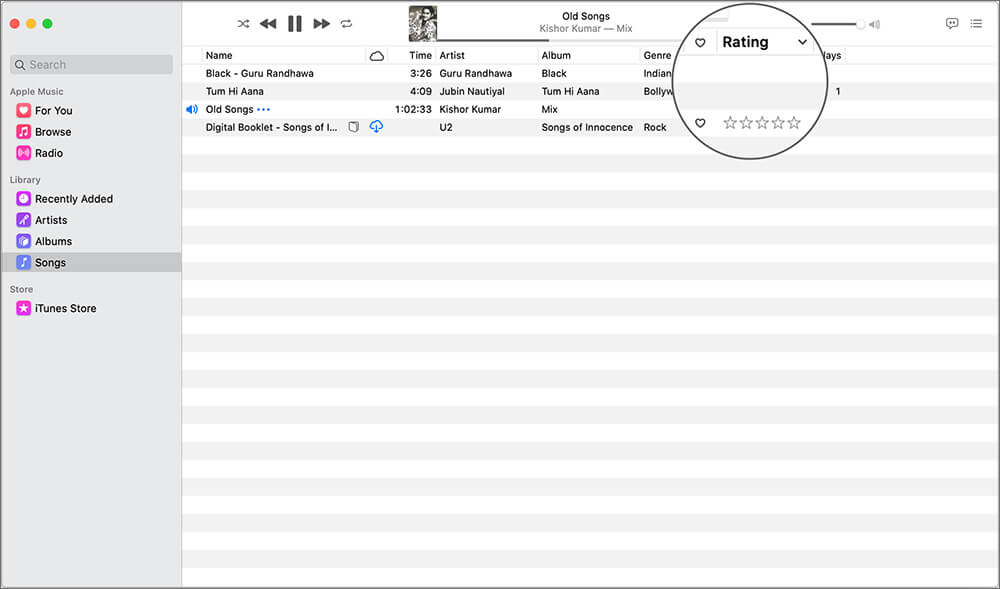This screenshot has width=1000, height=589.
Task: Toggle shuffle playback
Action: (243, 24)
